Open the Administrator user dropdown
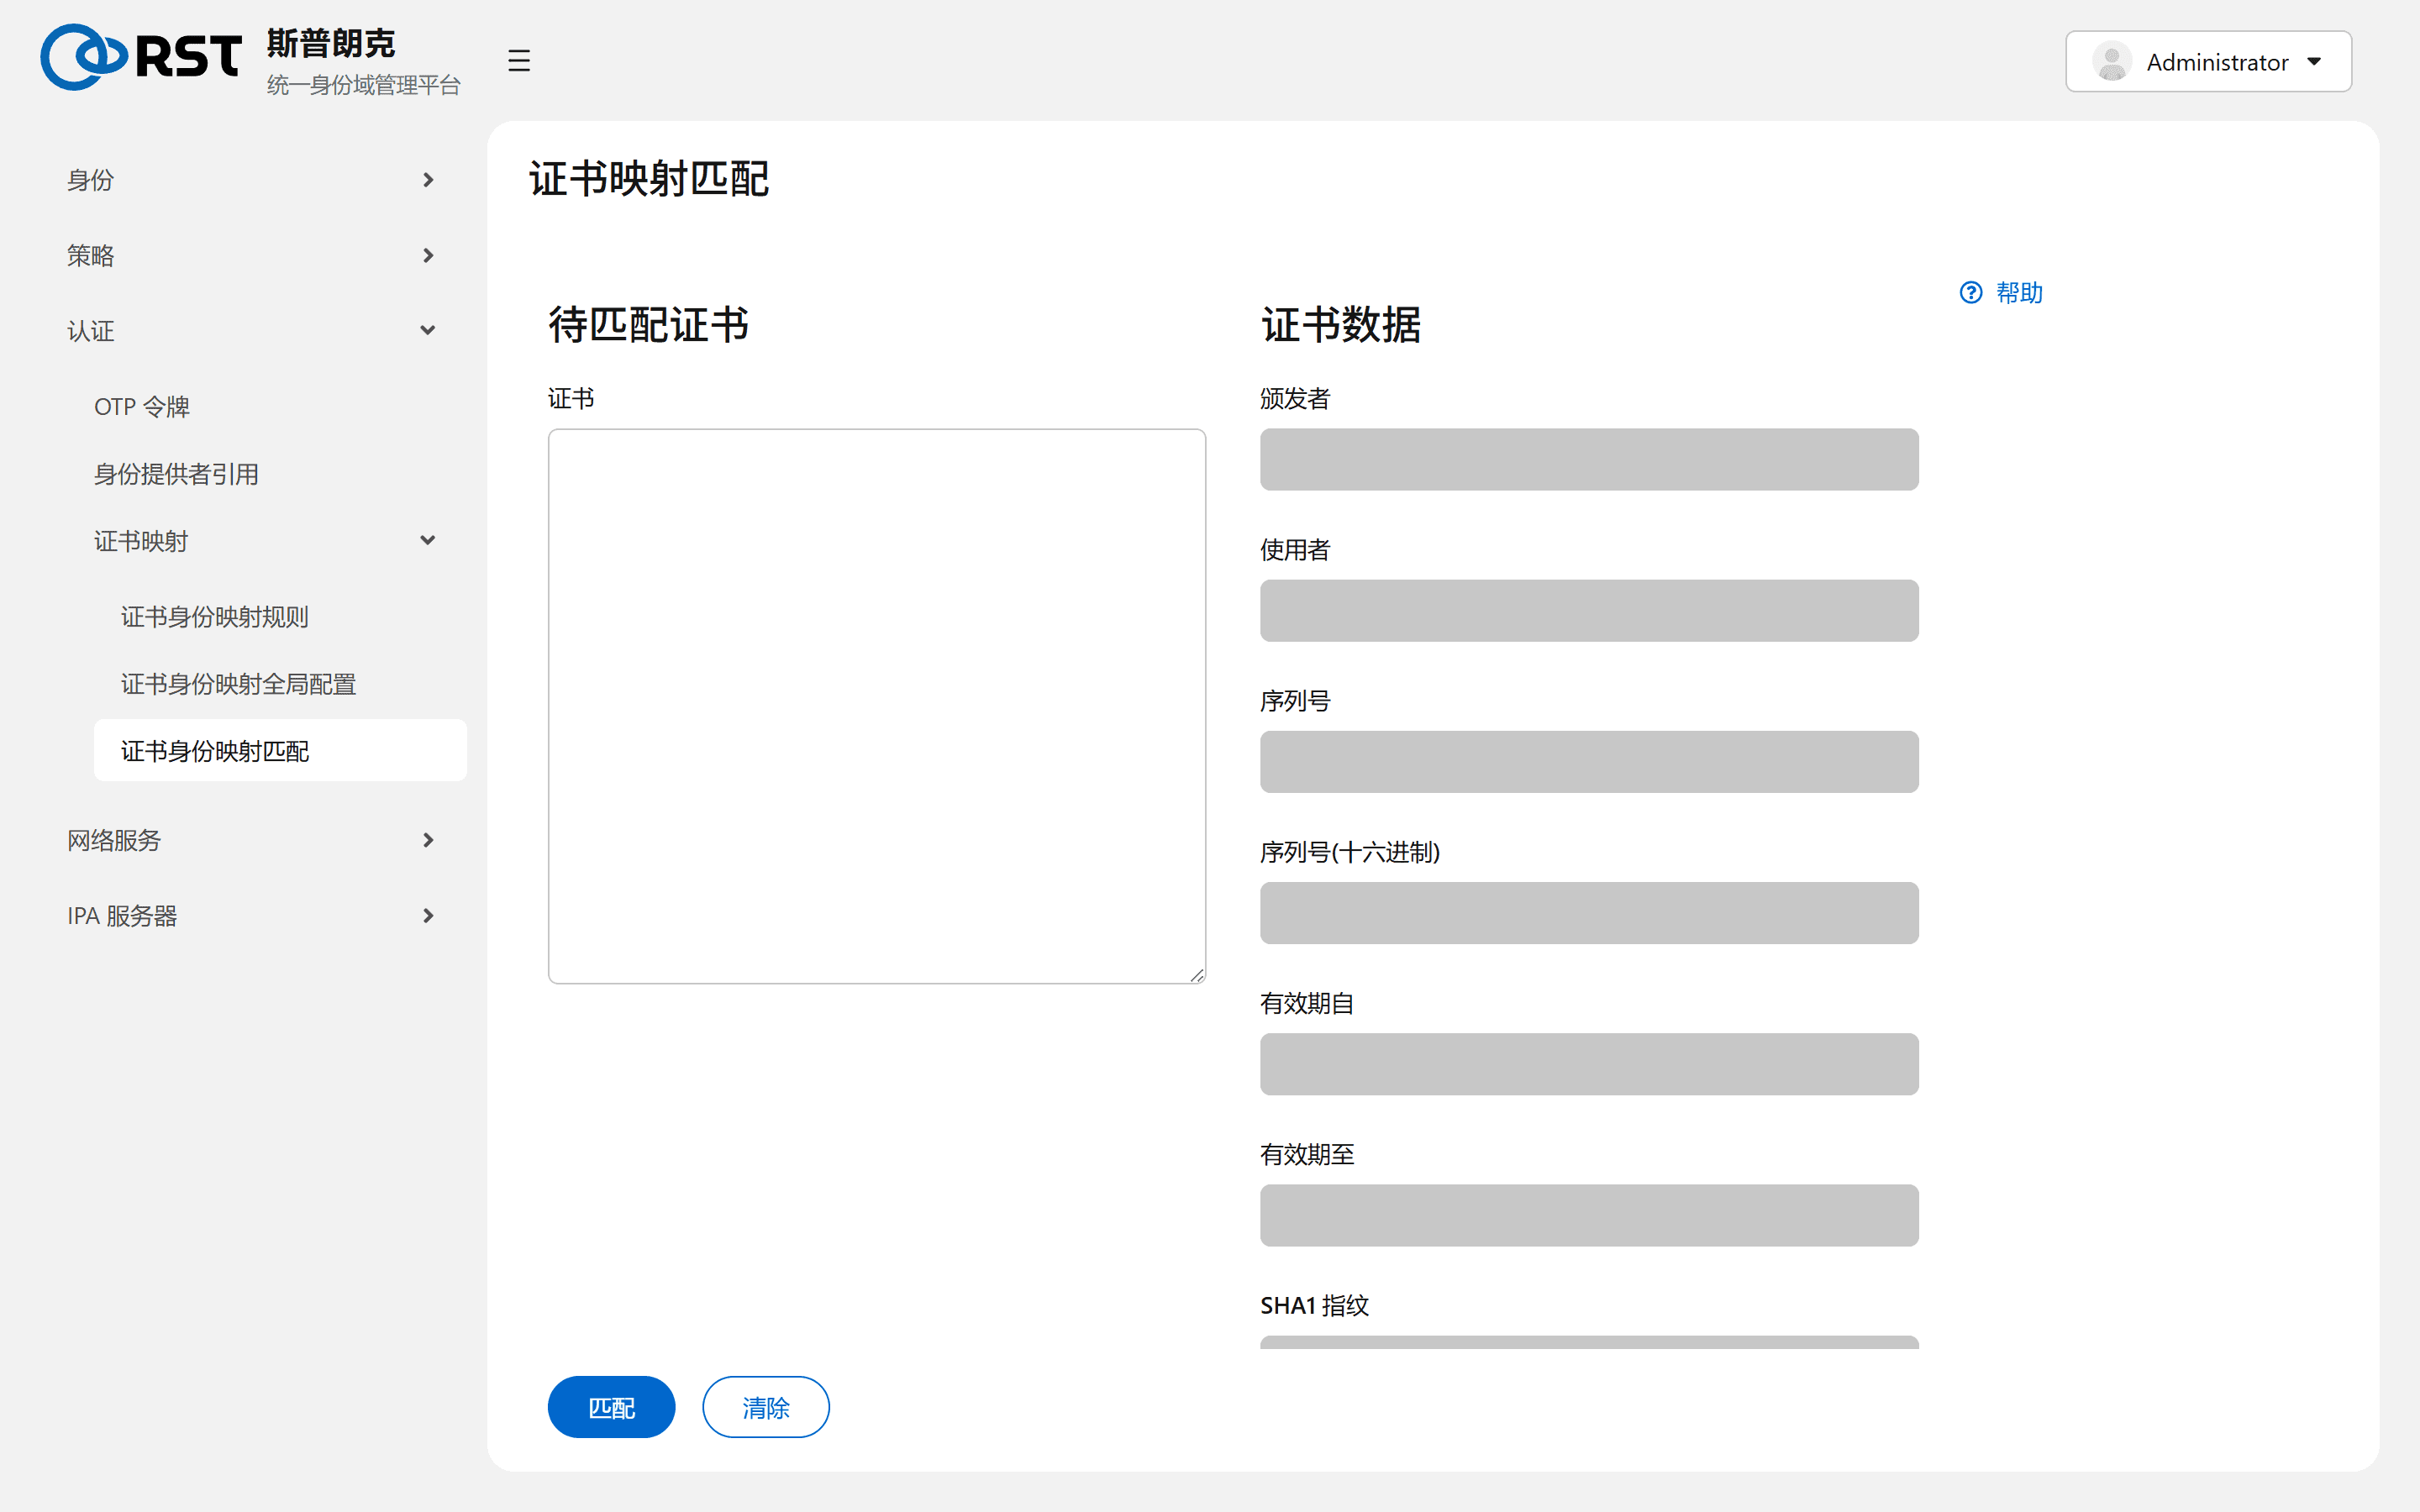The height and width of the screenshot is (1512, 2420). tap(2208, 62)
